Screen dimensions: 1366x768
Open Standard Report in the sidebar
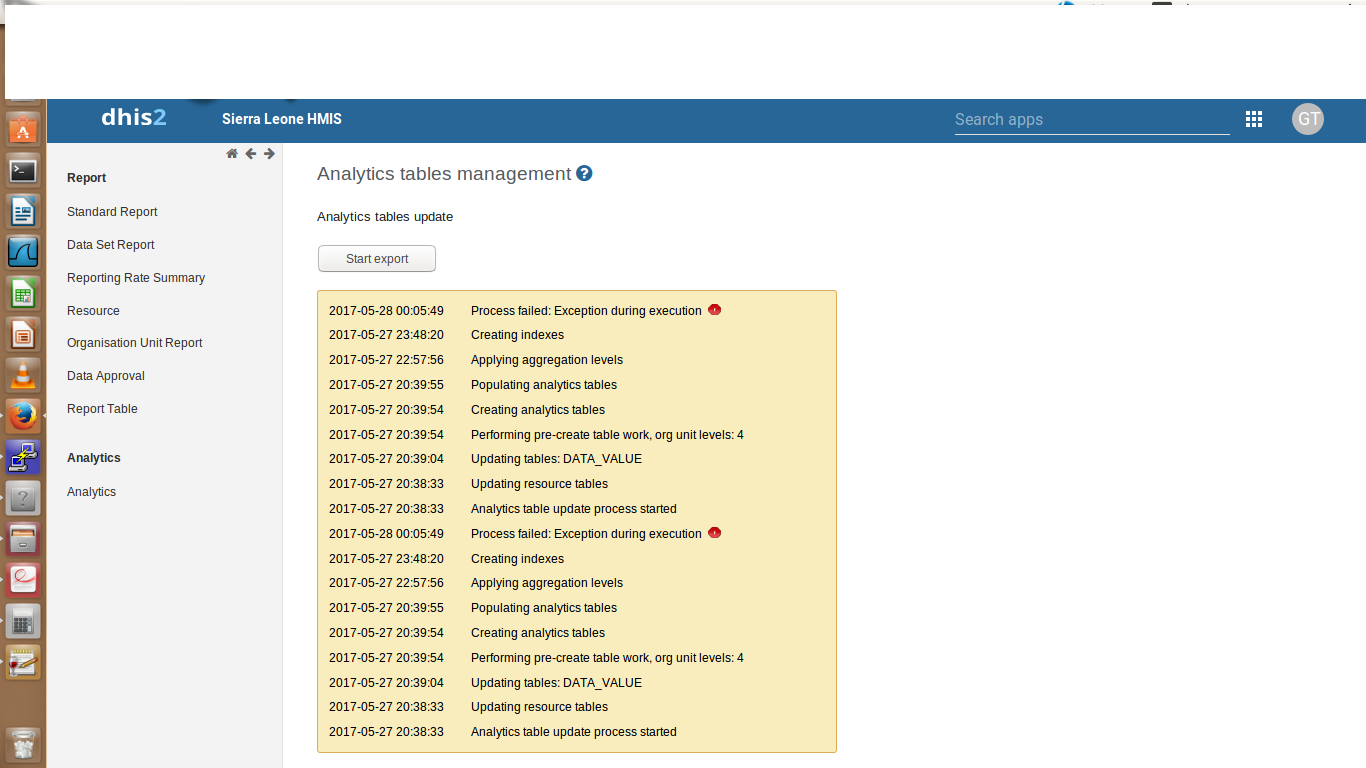(x=112, y=212)
